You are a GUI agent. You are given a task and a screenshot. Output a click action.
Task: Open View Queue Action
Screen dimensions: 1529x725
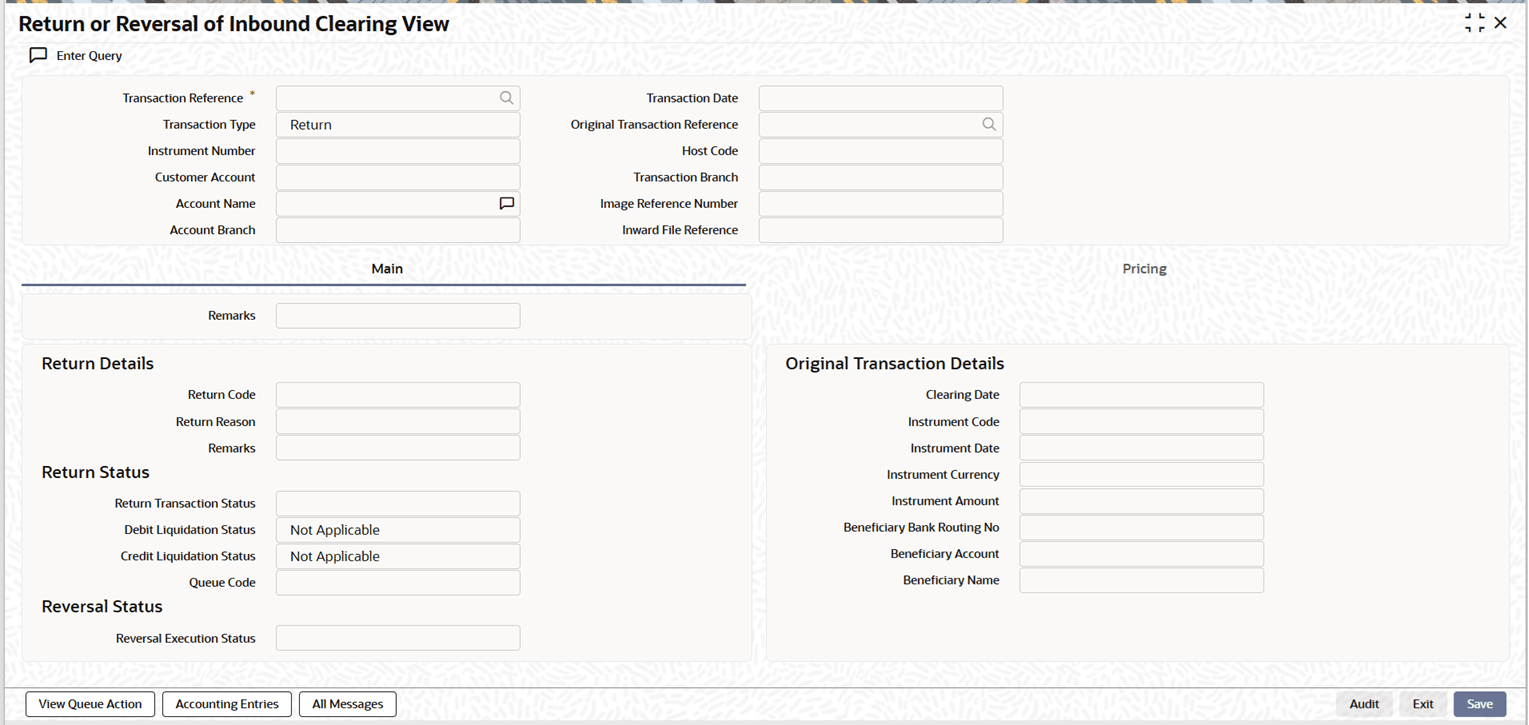[x=90, y=704]
